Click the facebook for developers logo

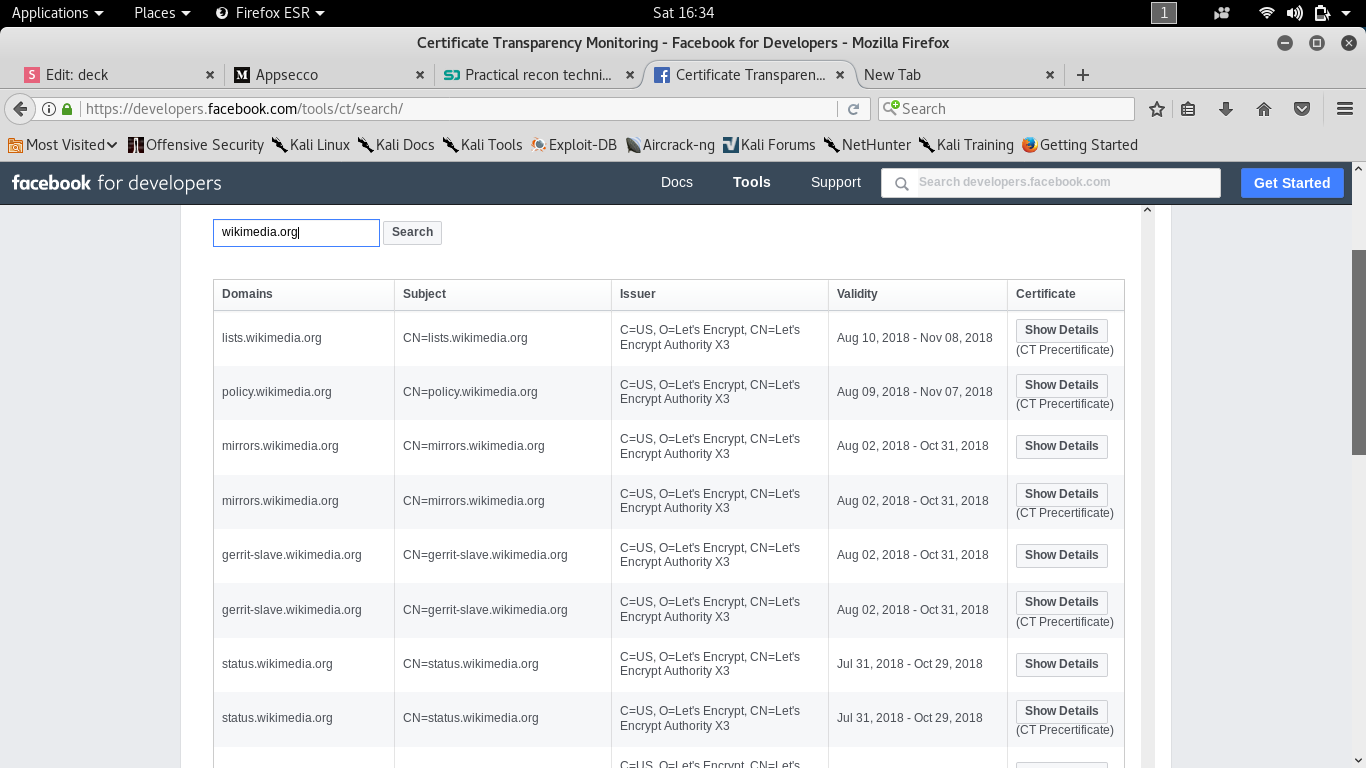pos(116,183)
